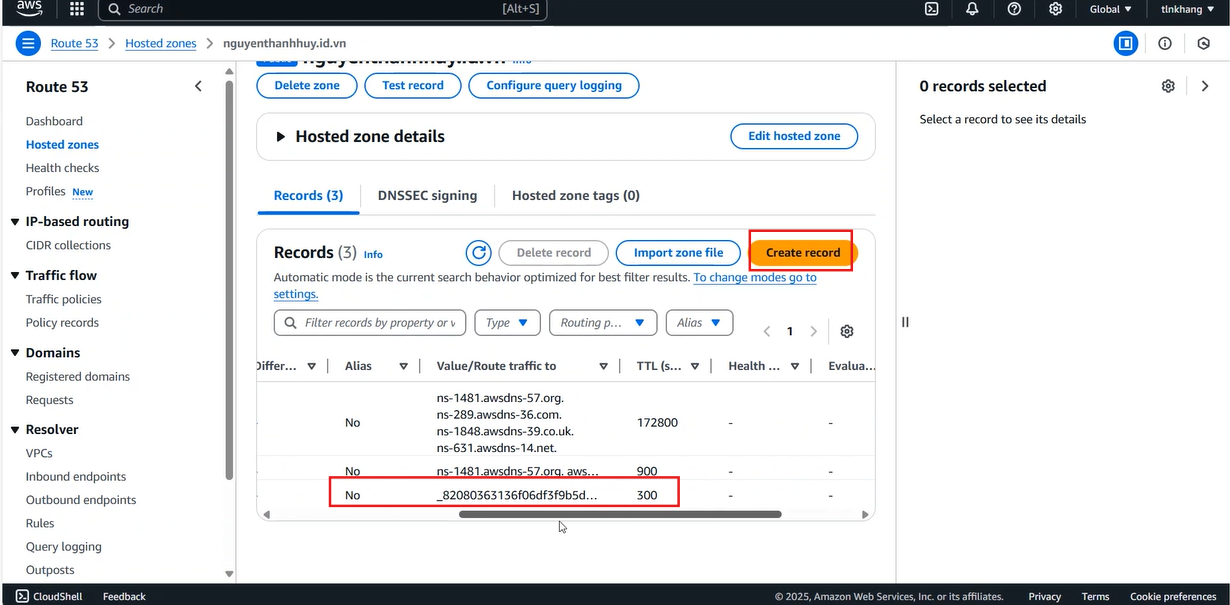Viewport: 1230px width, 605px height.
Task: Expand the details panel chevron arrow
Action: click(x=1205, y=86)
